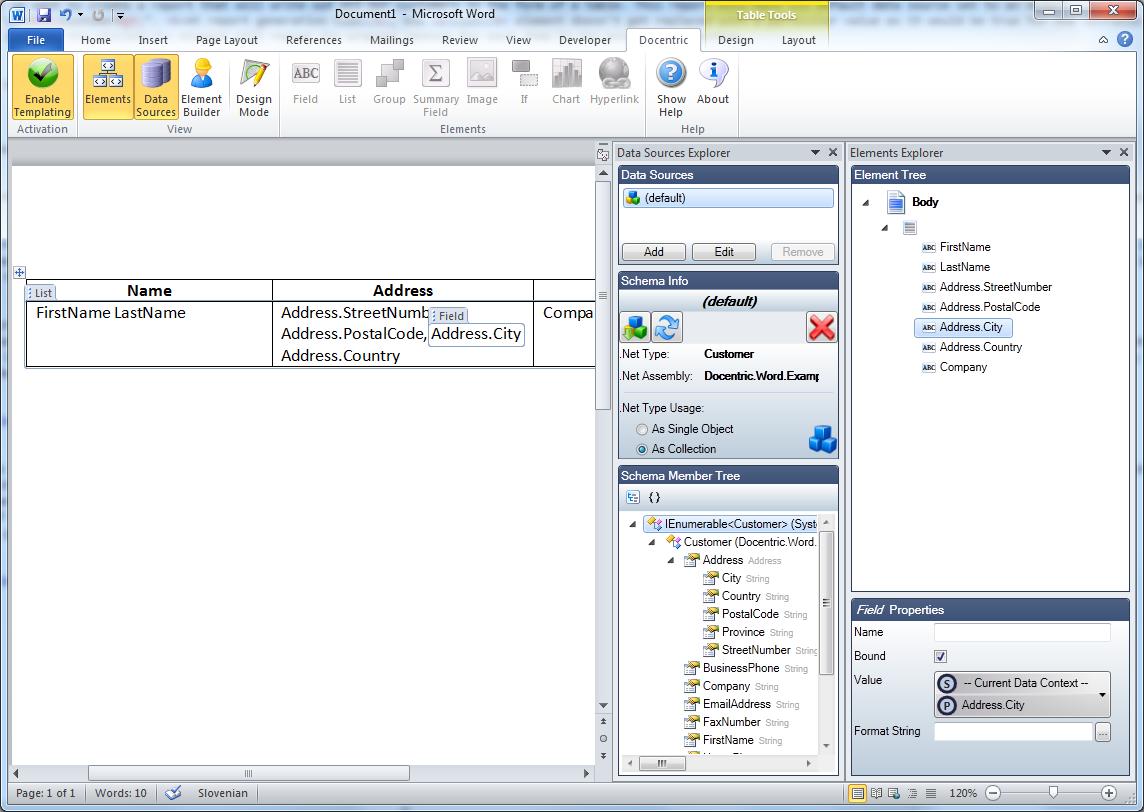Click the Field Properties Name input
The height and width of the screenshot is (812, 1144).
(1022, 633)
